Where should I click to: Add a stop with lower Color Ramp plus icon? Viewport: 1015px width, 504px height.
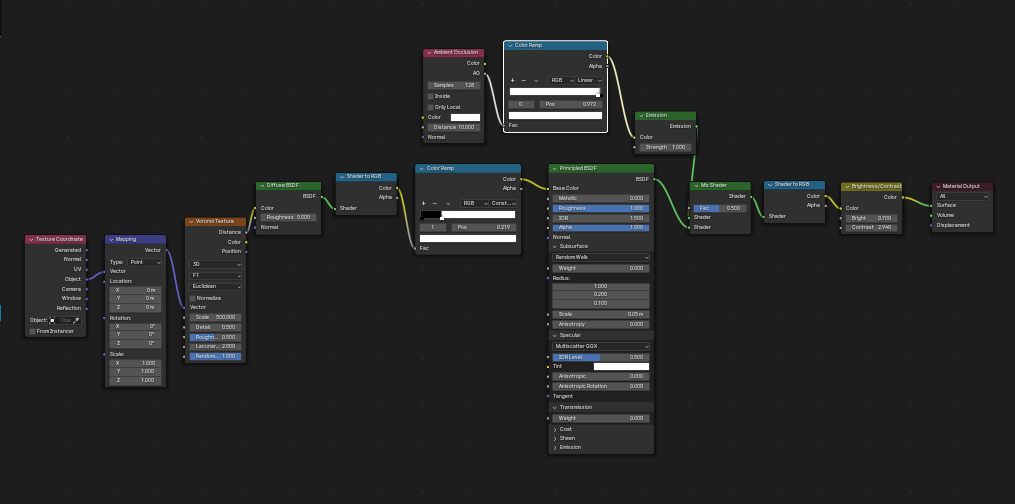click(x=424, y=203)
